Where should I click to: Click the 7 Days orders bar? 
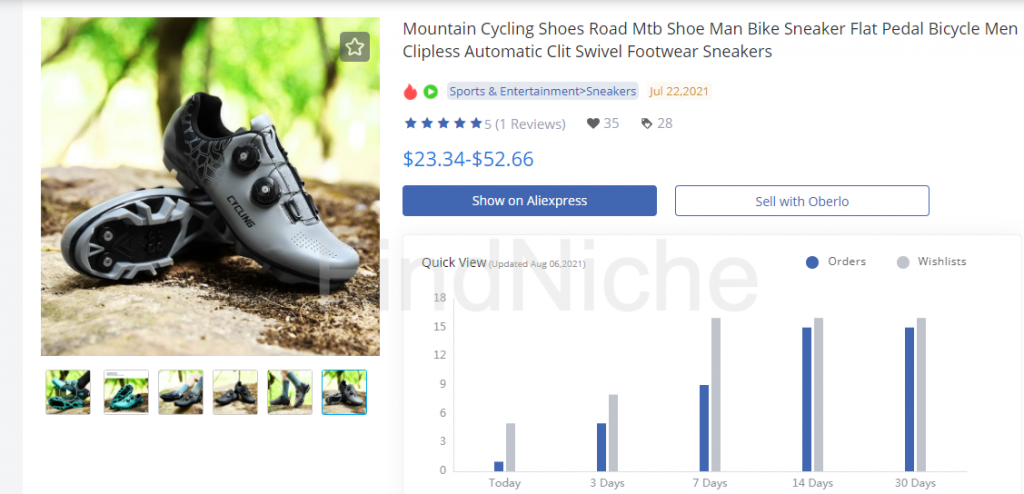[704, 428]
